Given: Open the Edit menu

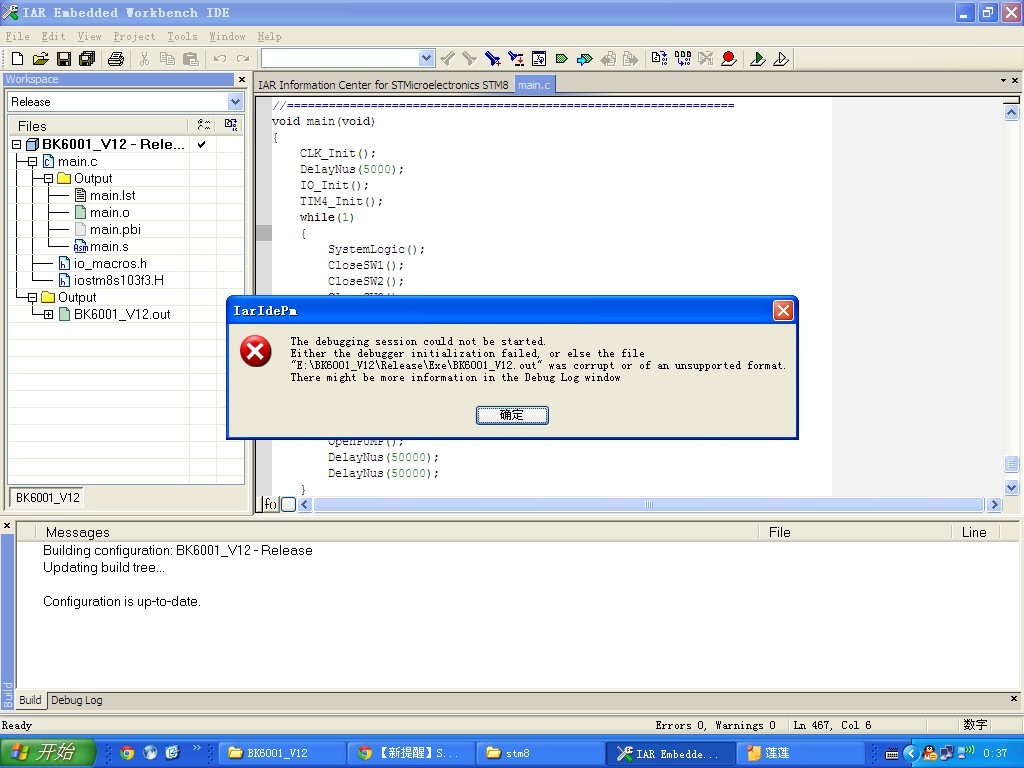Looking at the screenshot, I should coord(54,37).
